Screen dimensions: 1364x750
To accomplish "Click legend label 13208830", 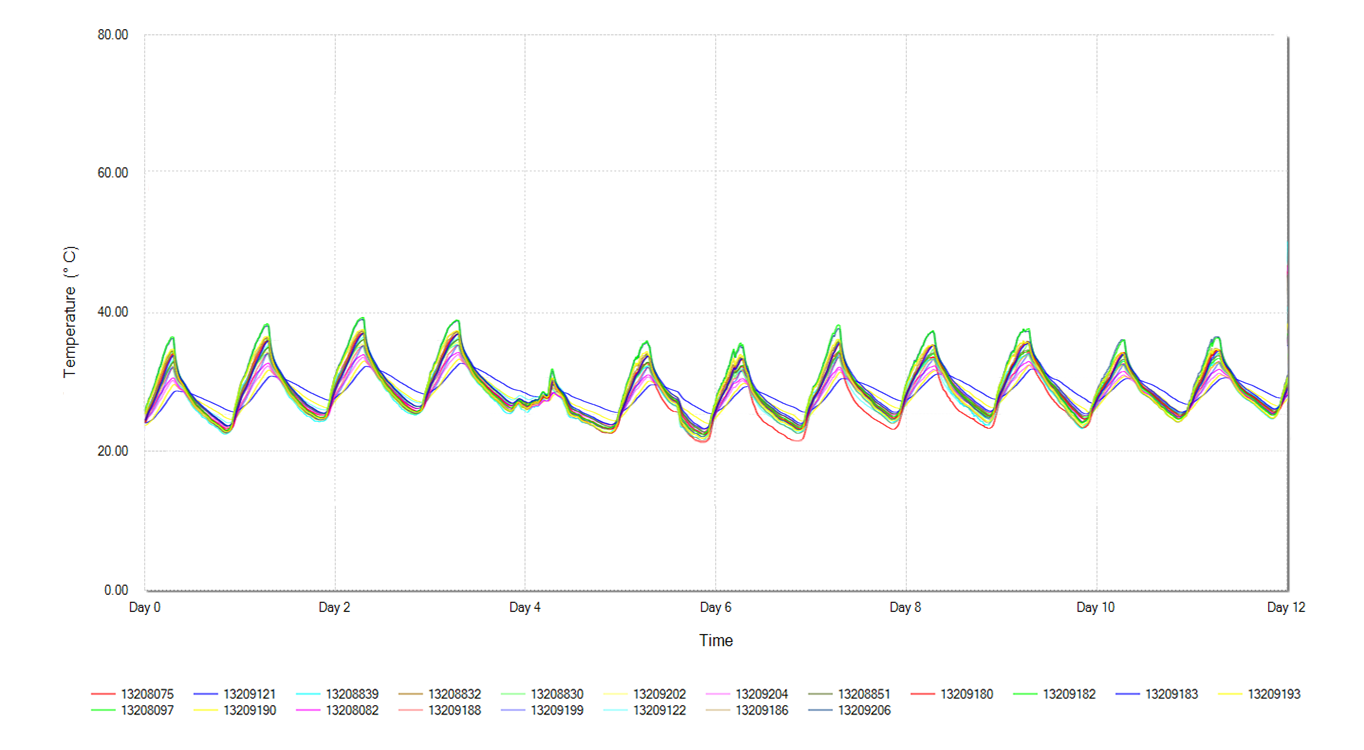I will [x=557, y=694].
